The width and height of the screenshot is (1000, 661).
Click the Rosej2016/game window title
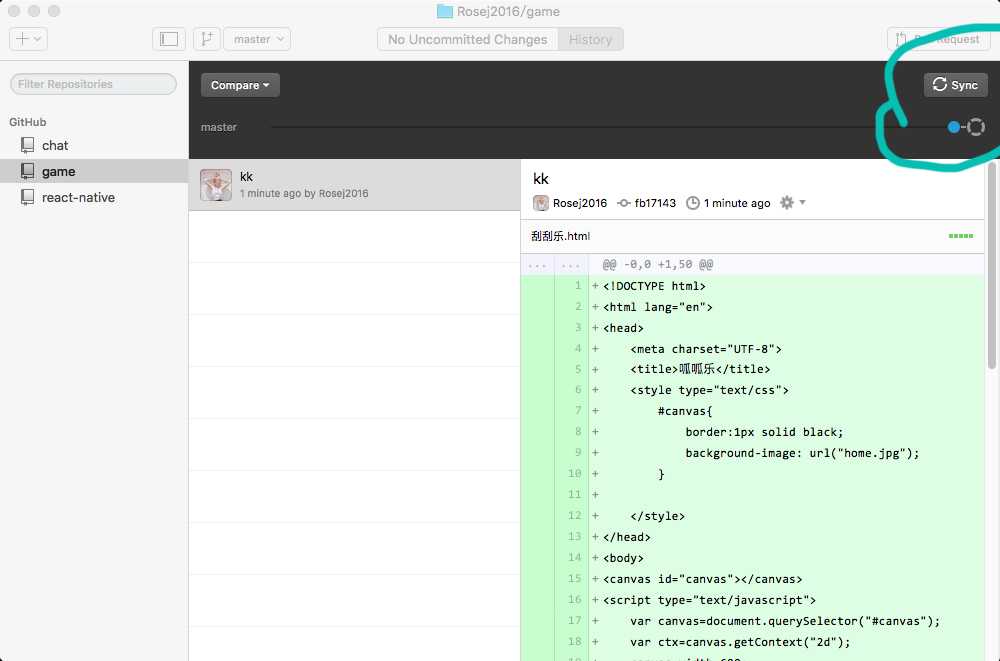(x=508, y=11)
